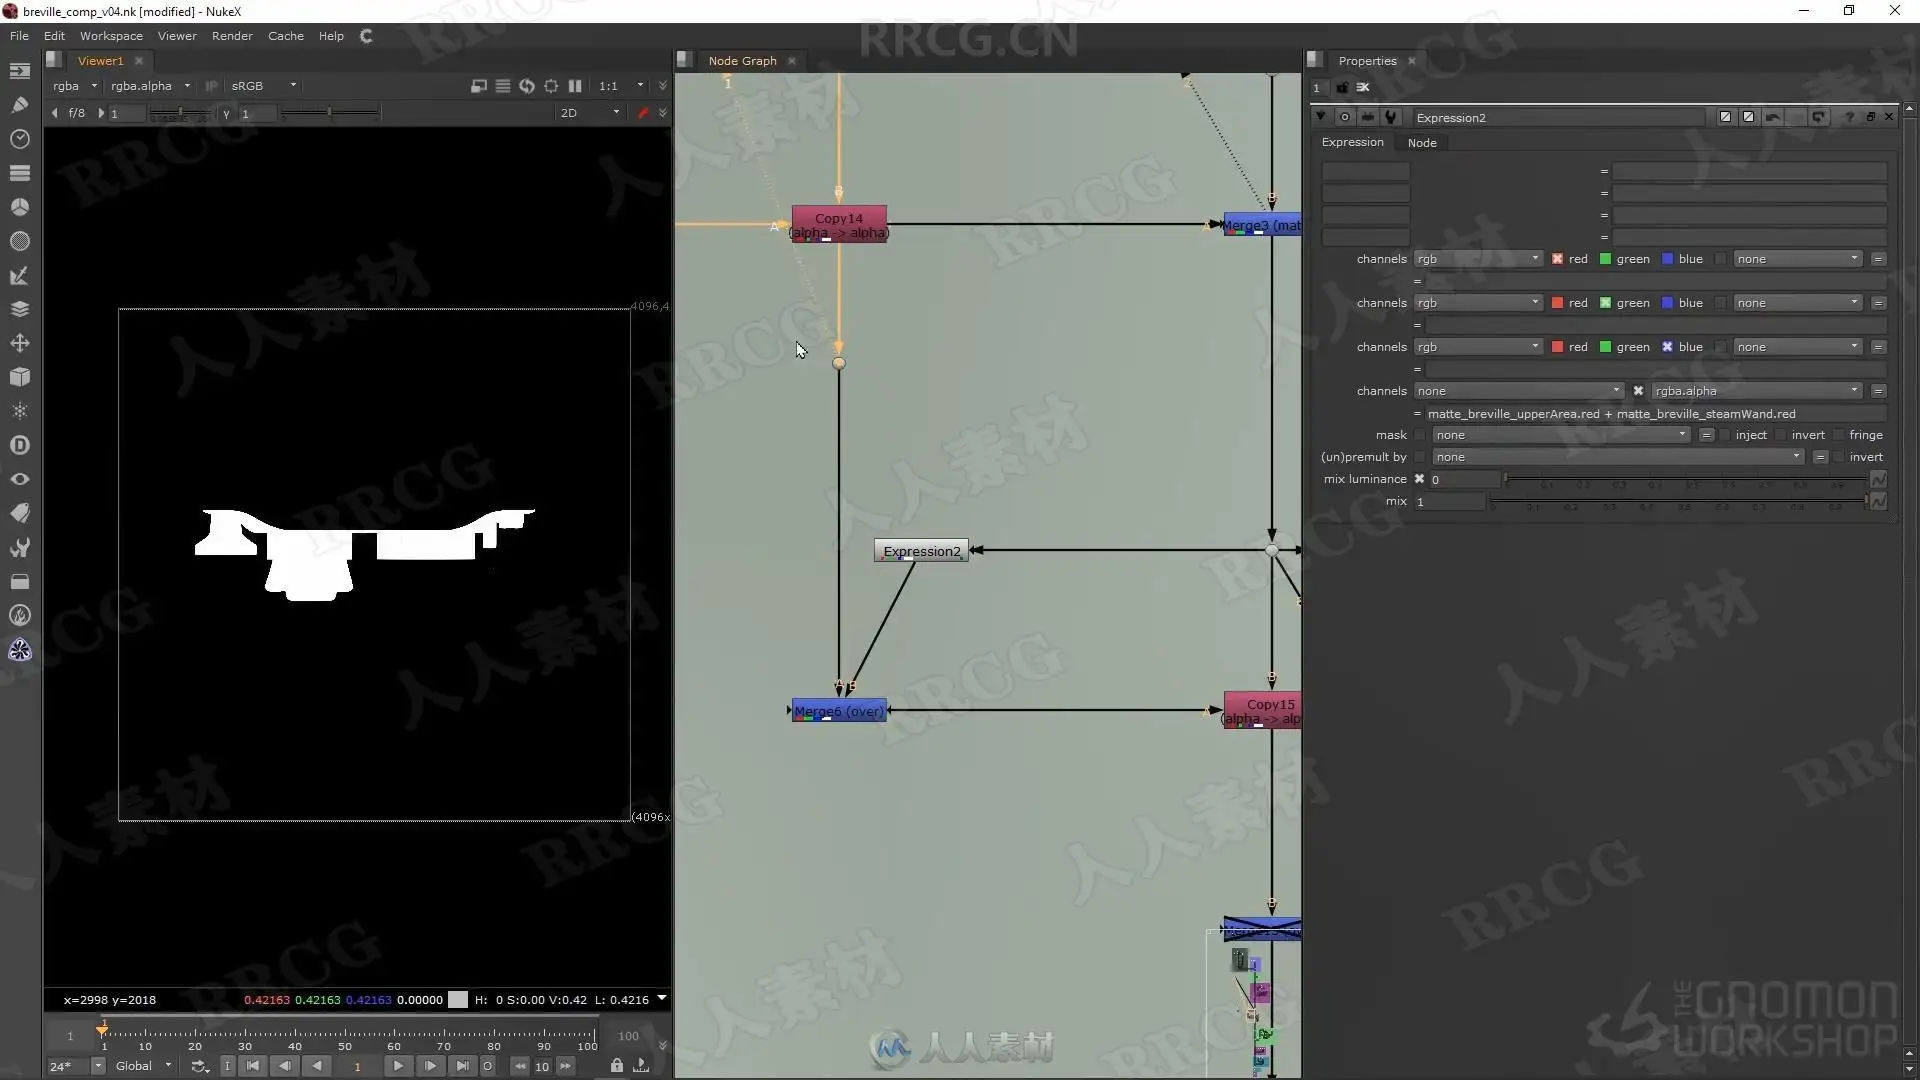Screen dimensions: 1920x1080
Task: Click the Draw (RotoPaint) toolbar icon
Action: click(19, 104)
